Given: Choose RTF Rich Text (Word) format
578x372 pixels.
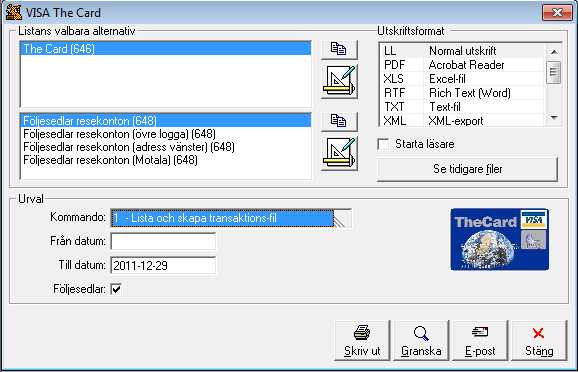Looking at the screenshot, I should 462,93.
